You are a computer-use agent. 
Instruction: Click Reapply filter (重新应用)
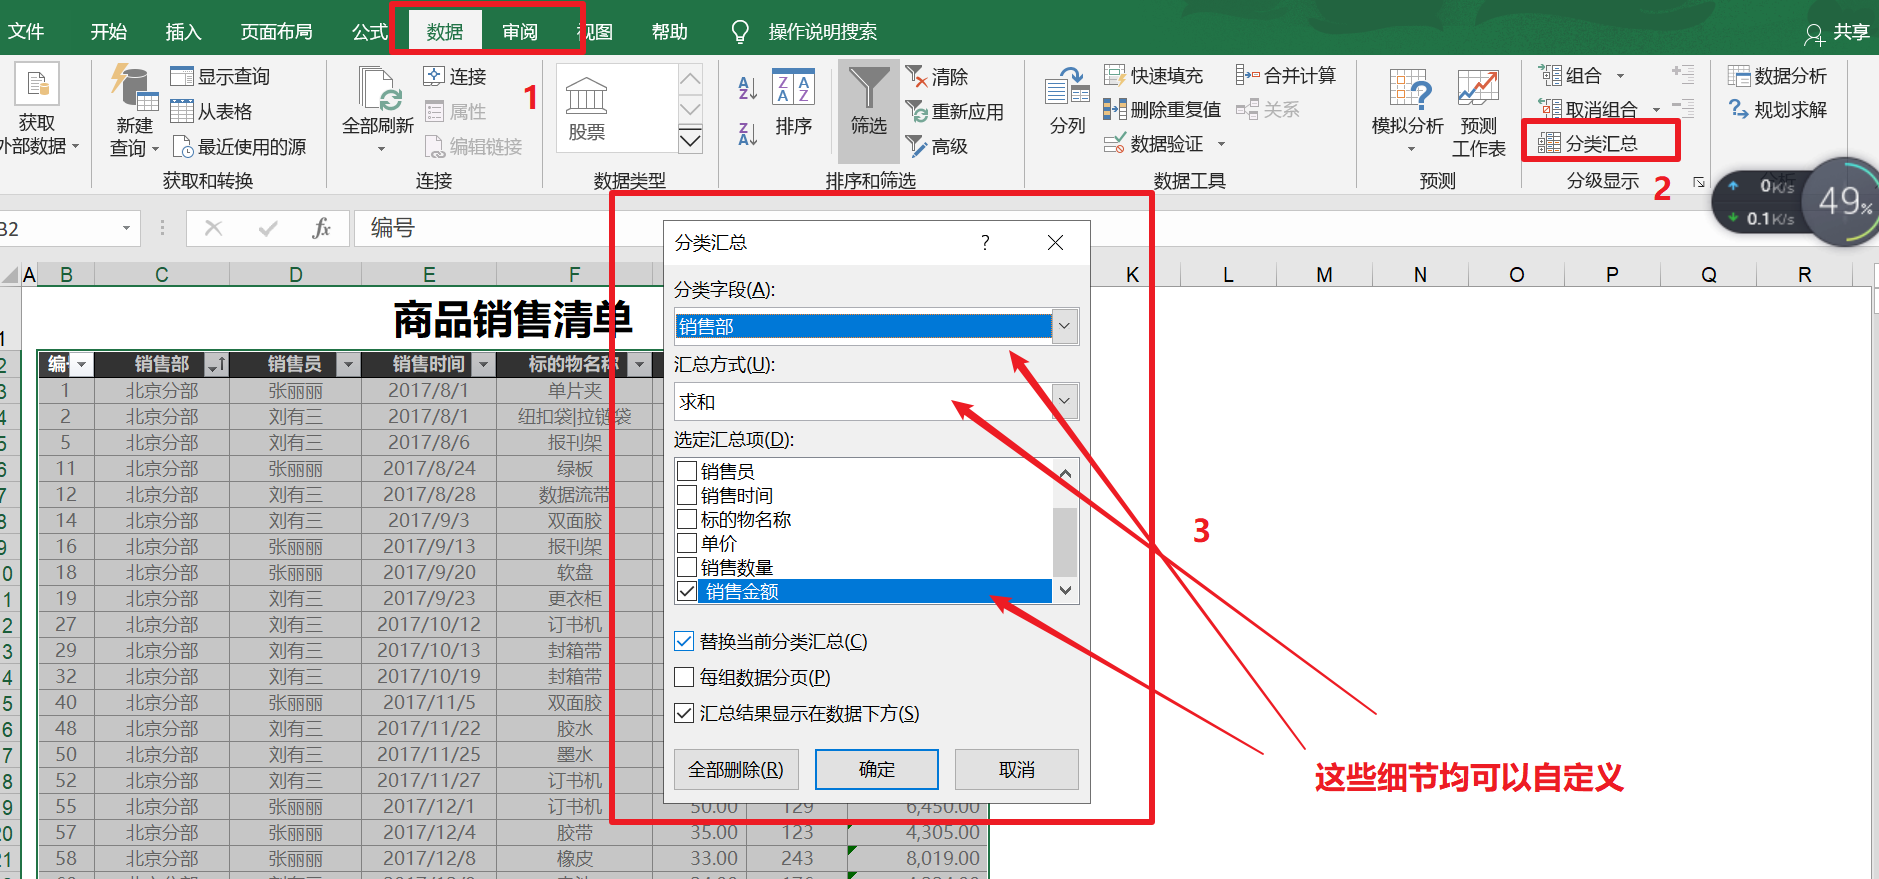coord(954,111)
